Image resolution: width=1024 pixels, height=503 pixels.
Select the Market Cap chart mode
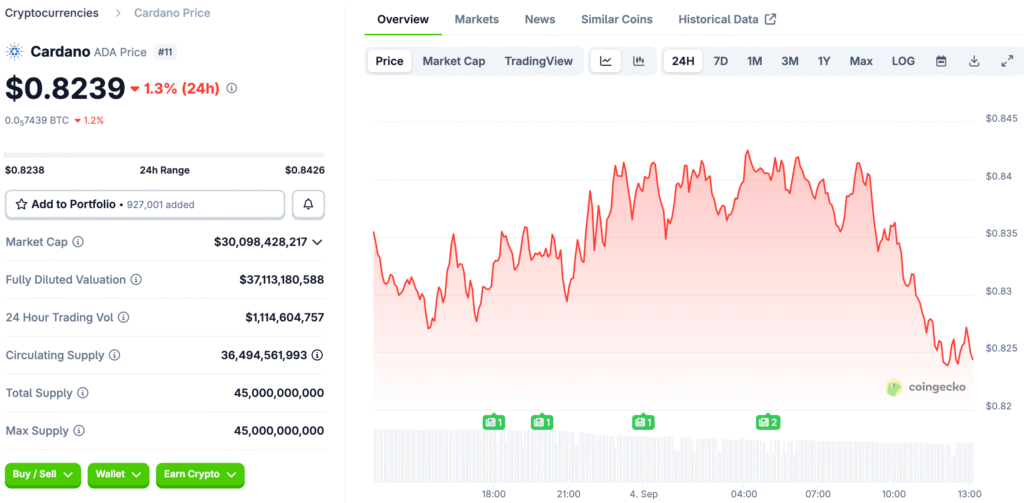pyautogui.click(x=454, y=61)
